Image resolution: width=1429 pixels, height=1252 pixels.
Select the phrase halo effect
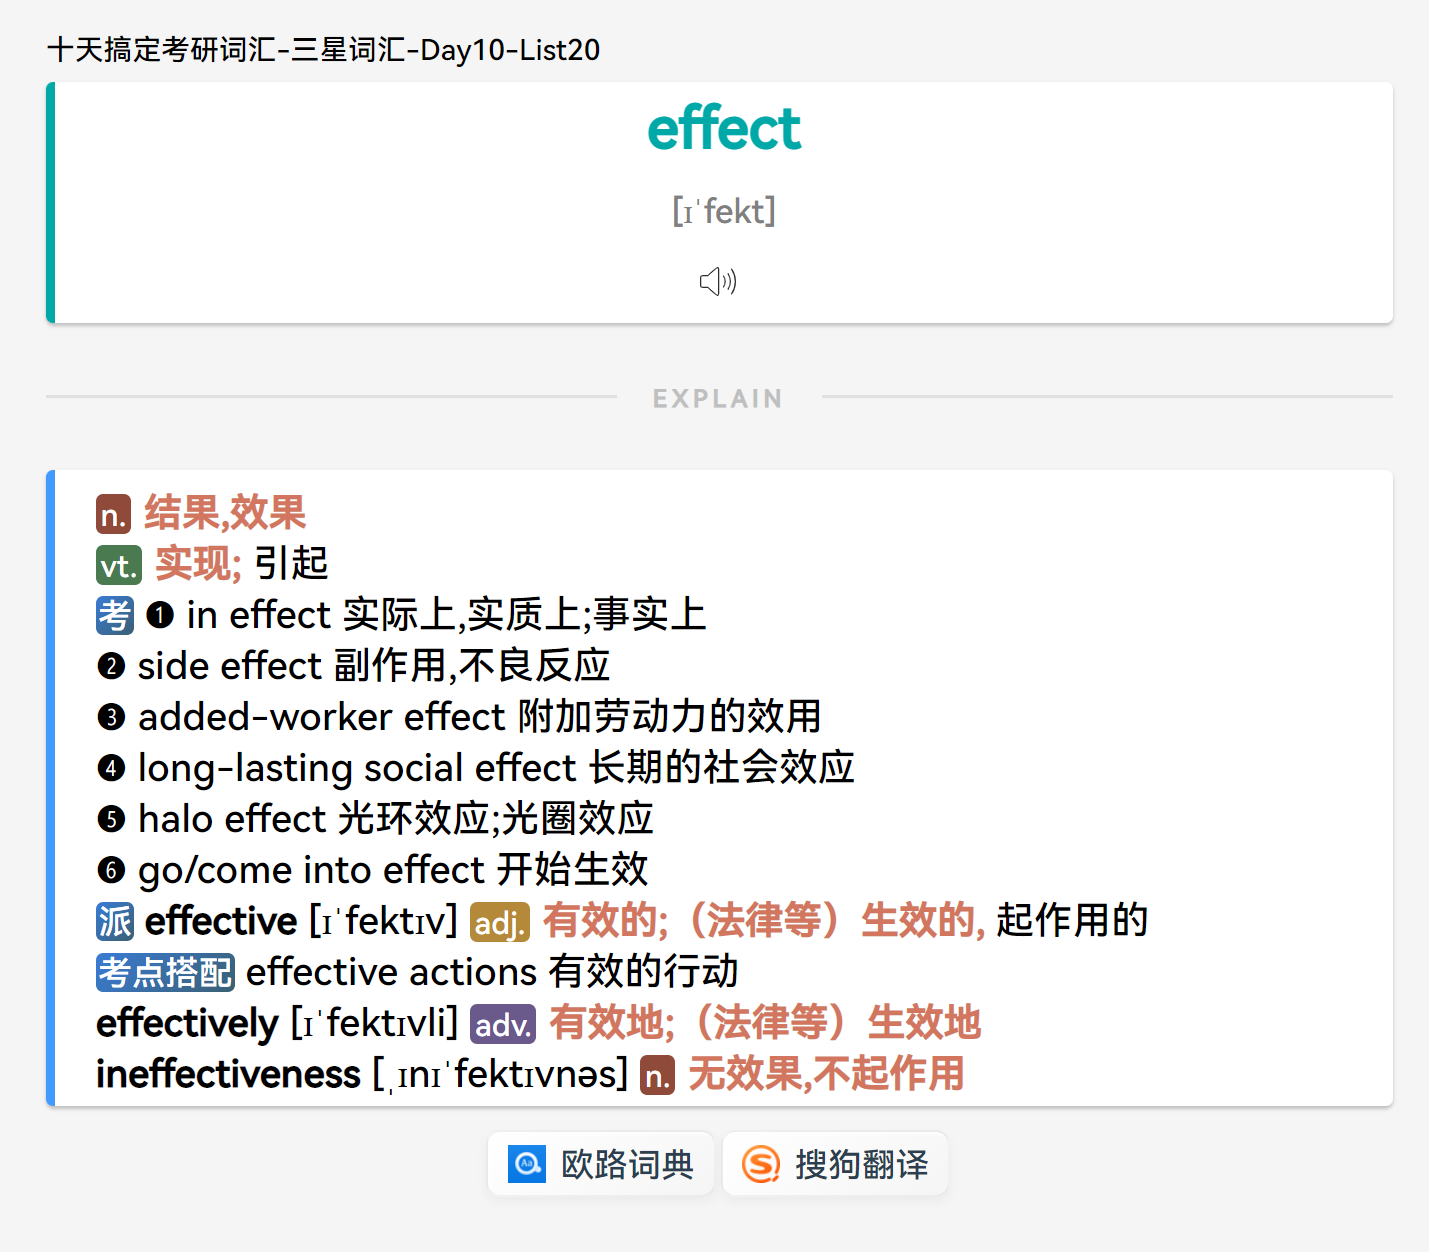(232, 819)
